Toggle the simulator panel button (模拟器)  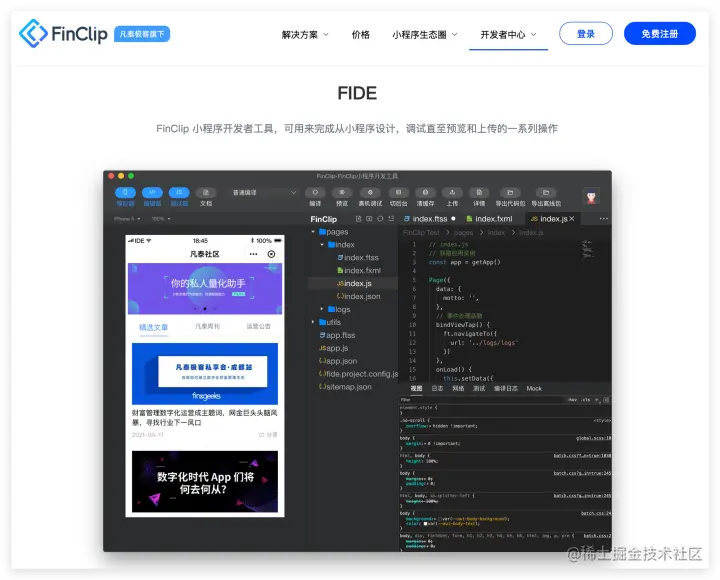tap(125, 192)
